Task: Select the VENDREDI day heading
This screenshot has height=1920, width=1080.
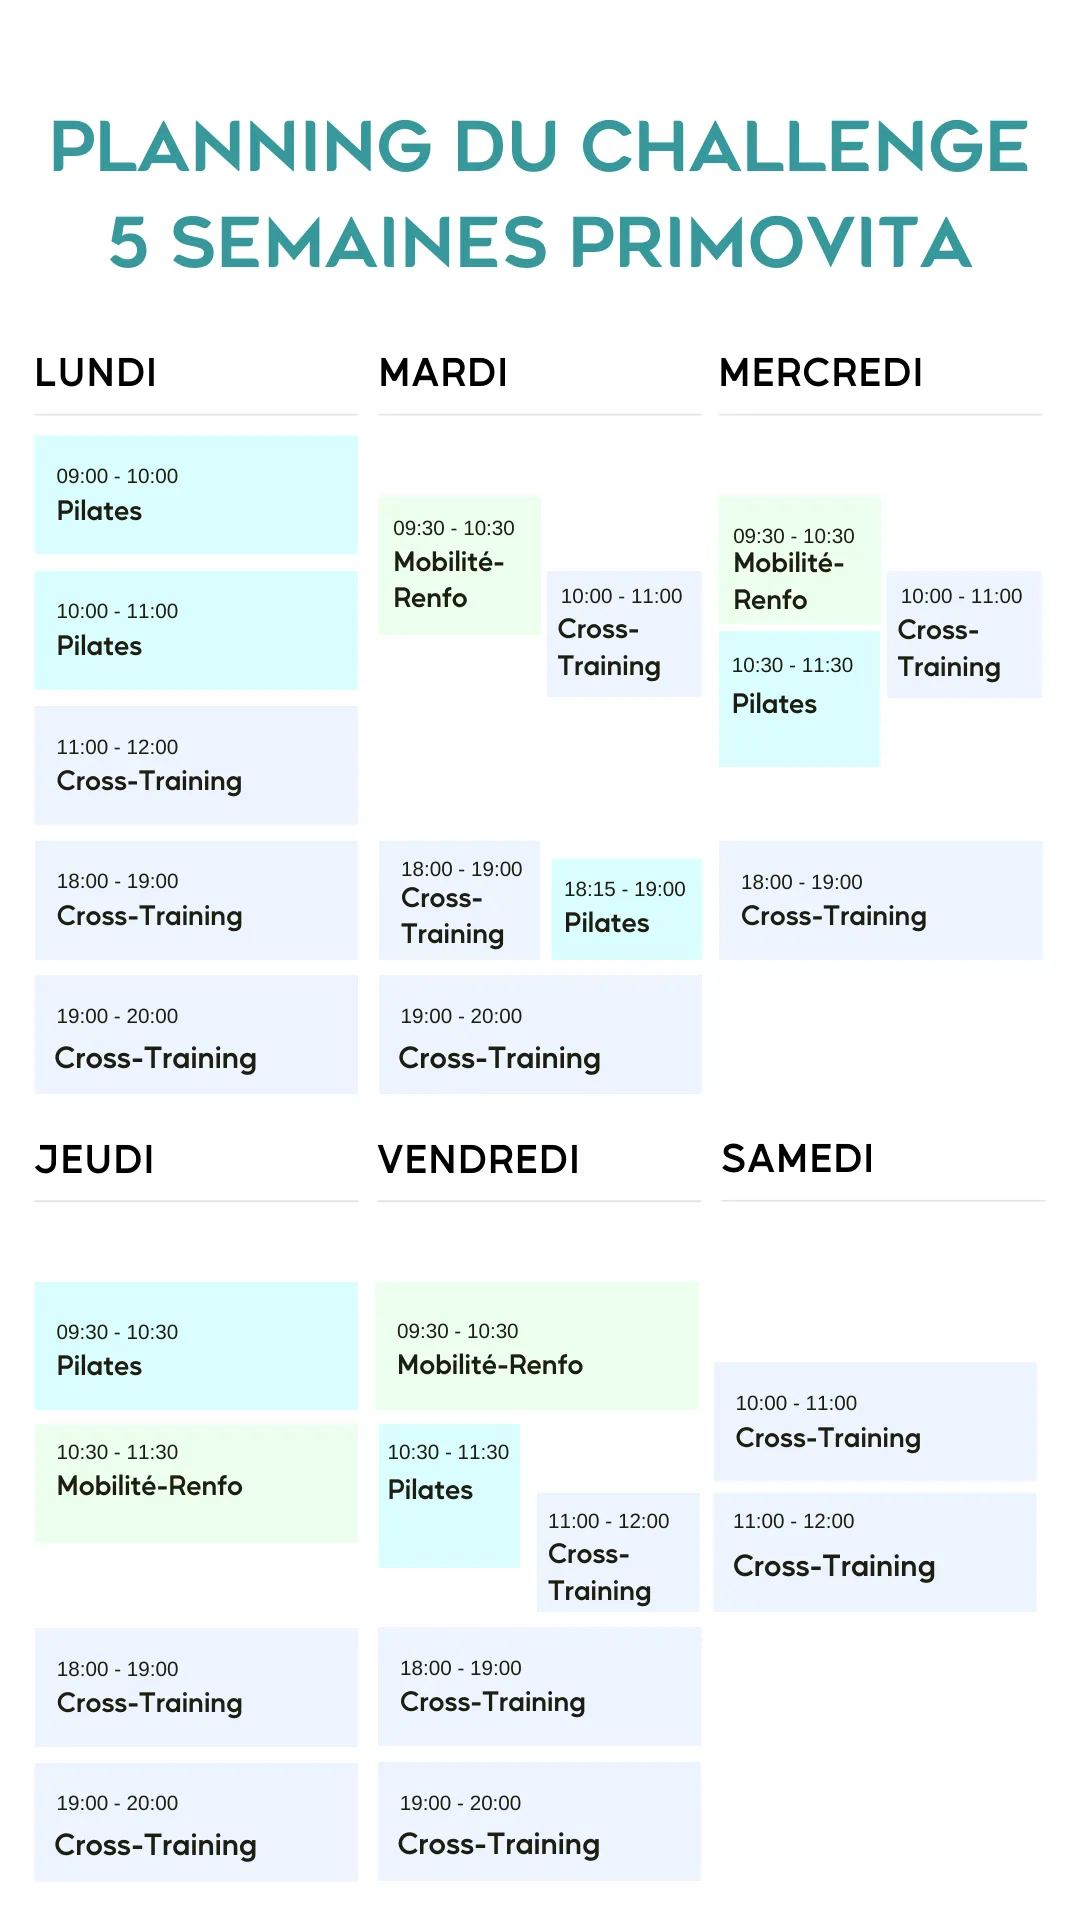Action: tap(479, 1160)
